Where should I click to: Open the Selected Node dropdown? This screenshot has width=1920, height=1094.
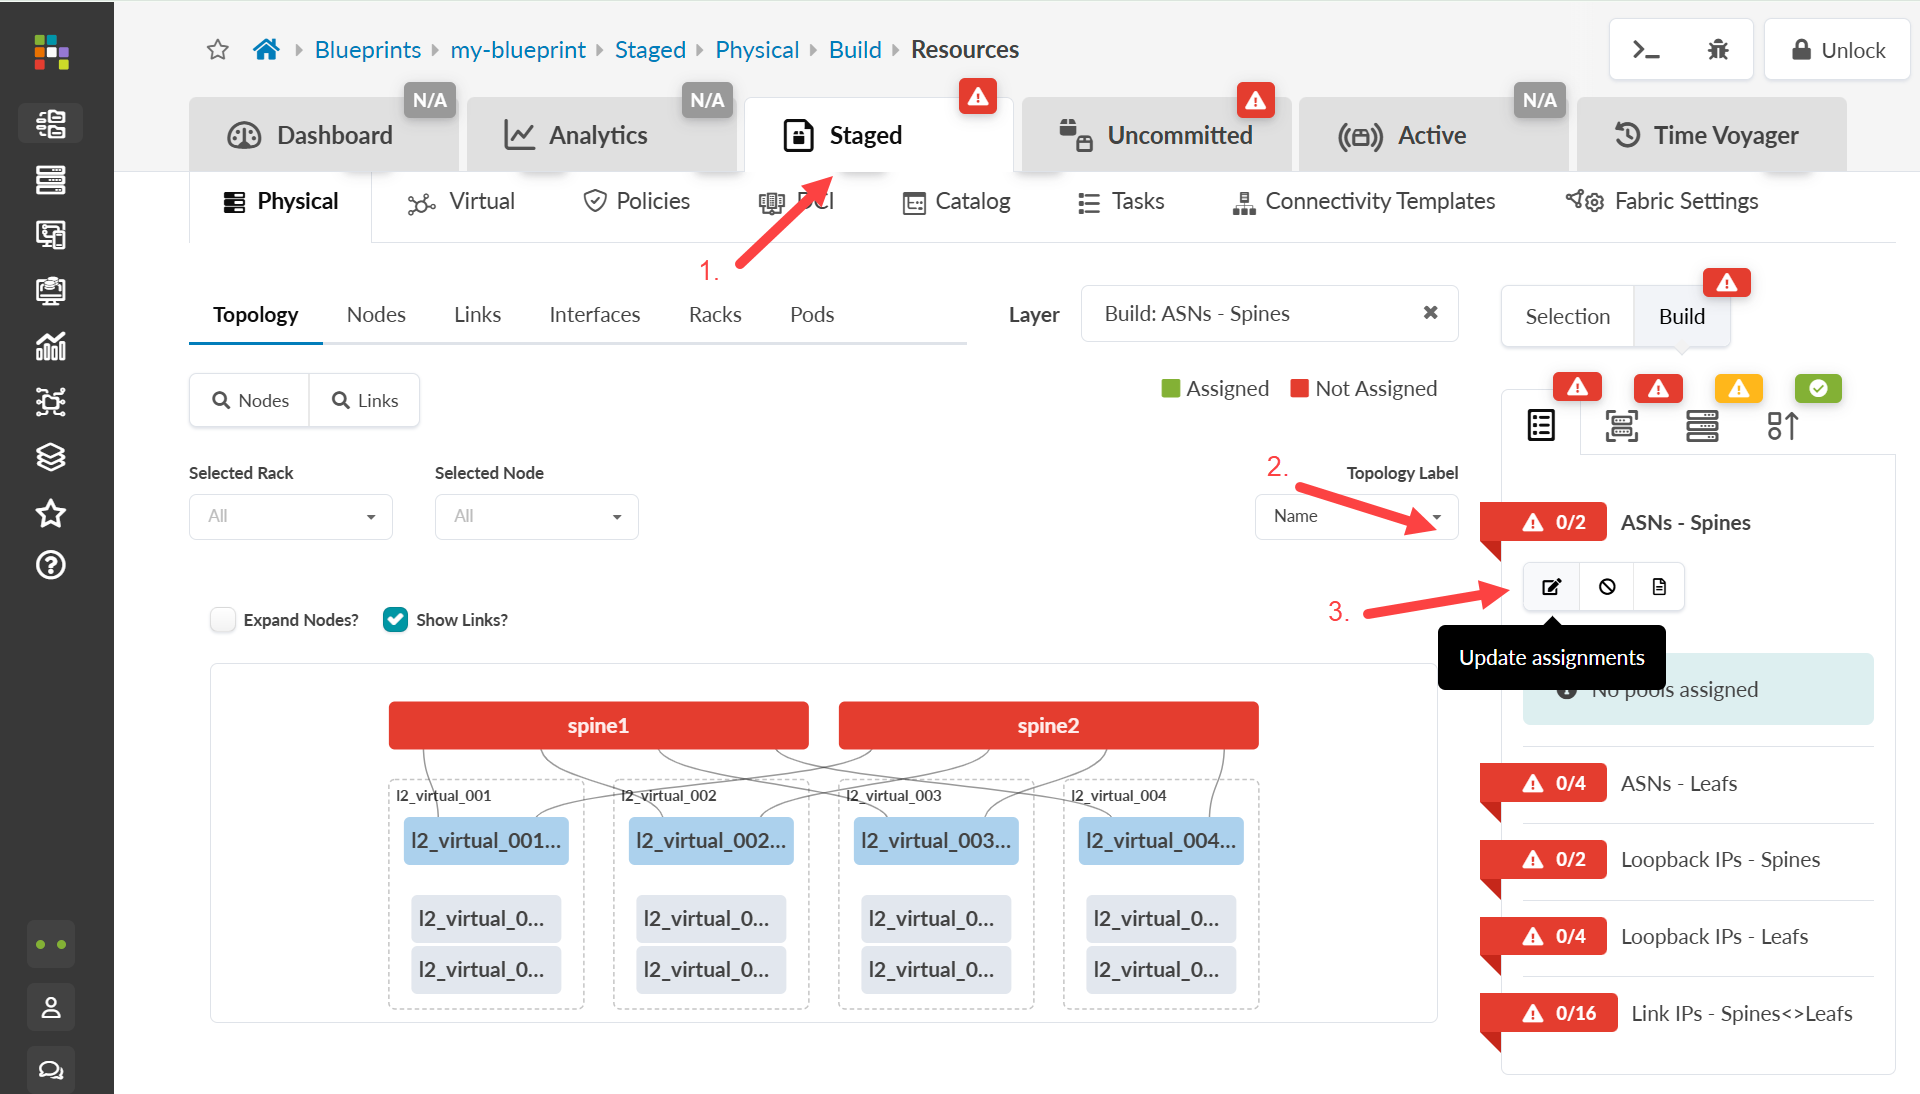coord(536,517)
